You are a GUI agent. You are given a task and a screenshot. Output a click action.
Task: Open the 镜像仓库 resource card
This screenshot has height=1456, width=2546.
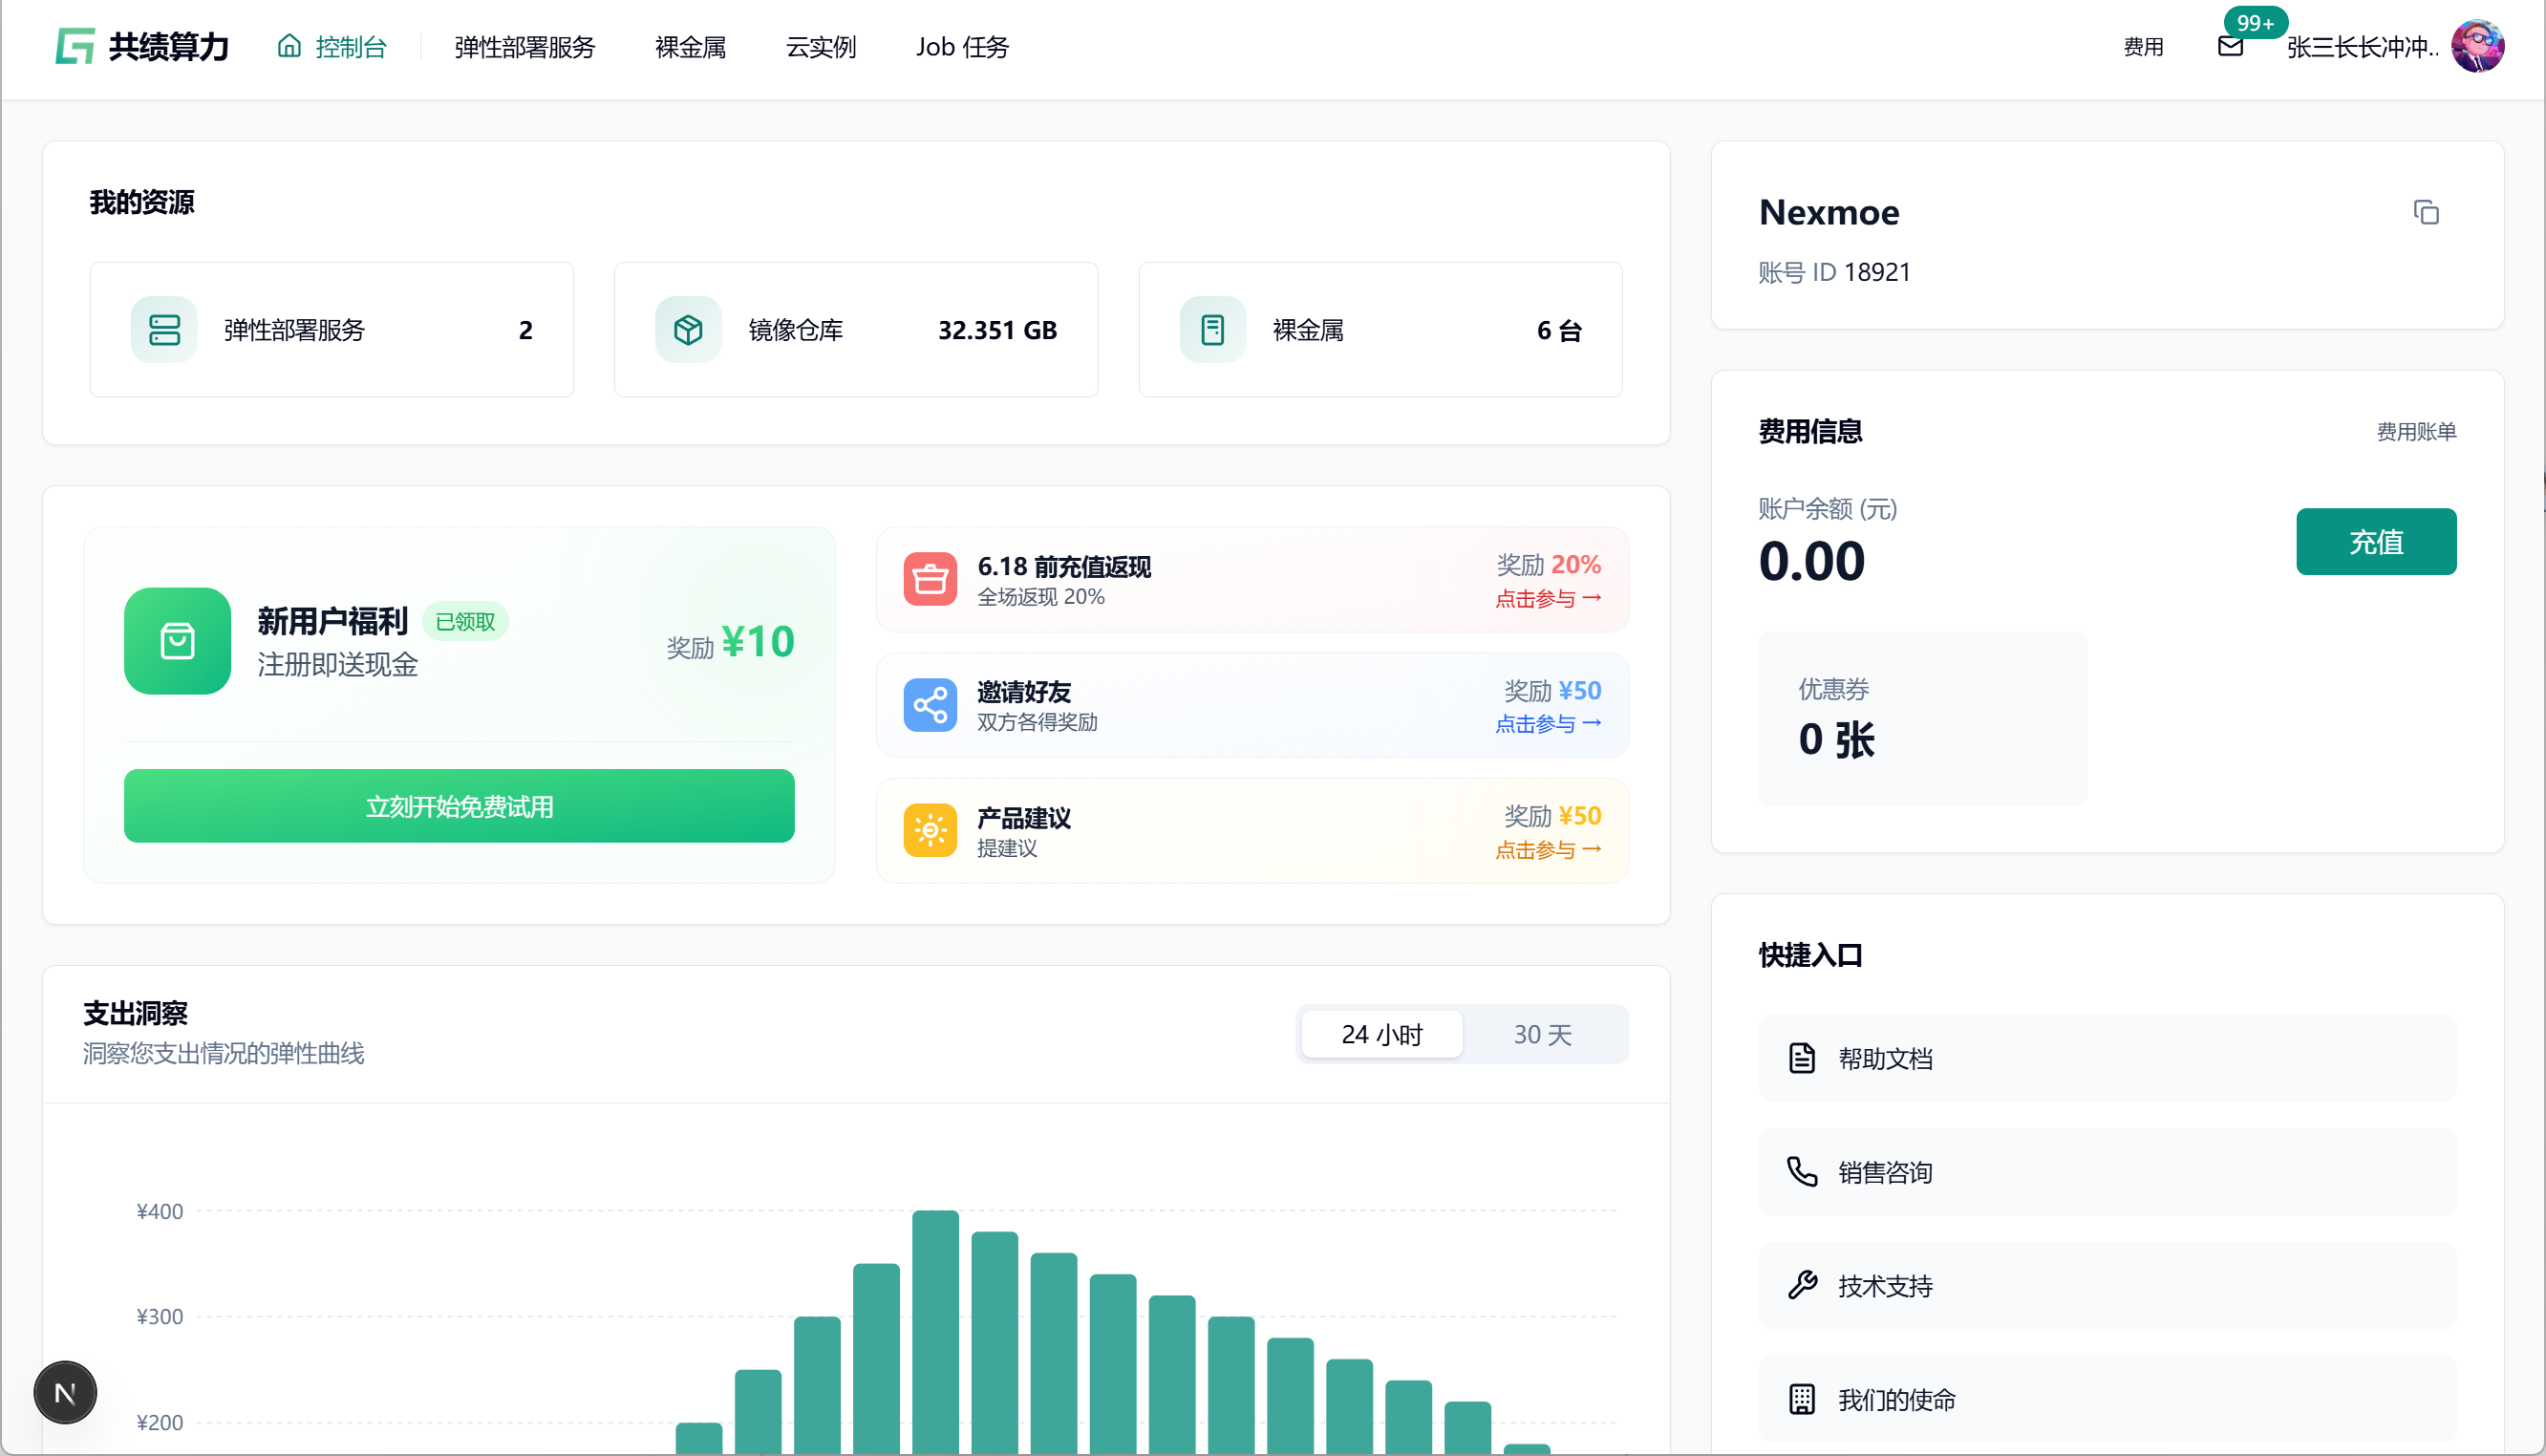click(x=856, y=330)
